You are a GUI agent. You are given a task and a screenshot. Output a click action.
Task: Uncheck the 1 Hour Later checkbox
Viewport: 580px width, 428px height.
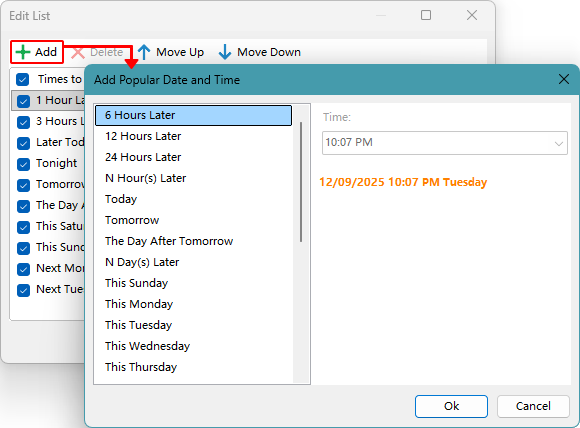(23, 101)
